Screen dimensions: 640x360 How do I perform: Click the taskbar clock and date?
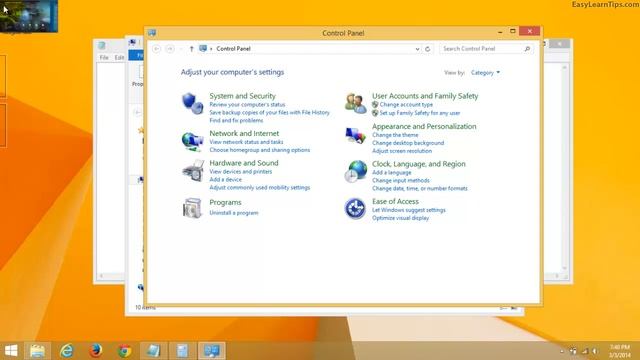point(620,351)
